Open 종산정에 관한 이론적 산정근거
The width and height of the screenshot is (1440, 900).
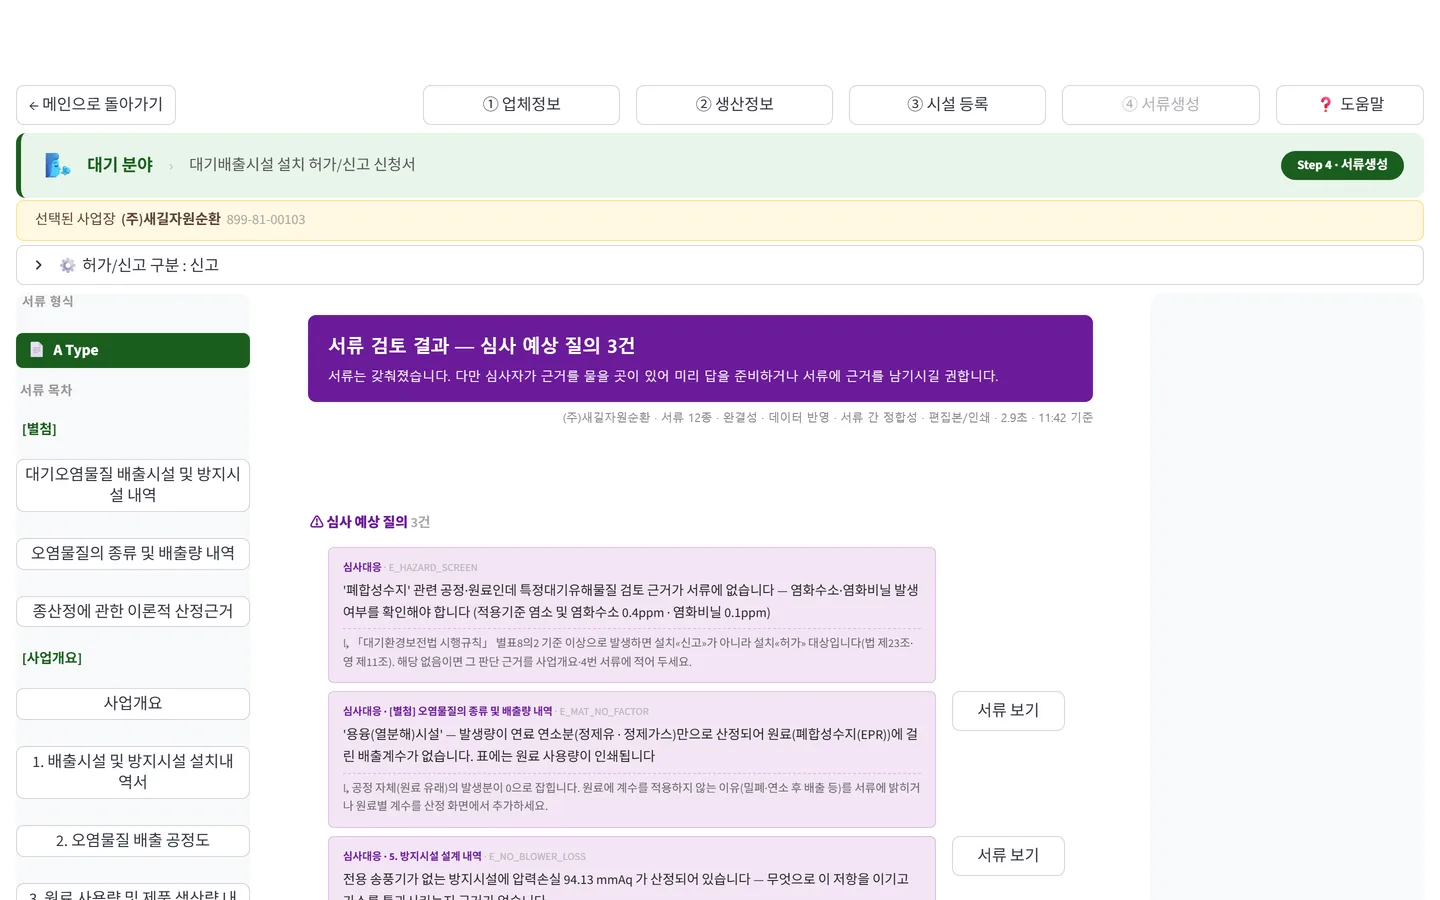point(133,611)
